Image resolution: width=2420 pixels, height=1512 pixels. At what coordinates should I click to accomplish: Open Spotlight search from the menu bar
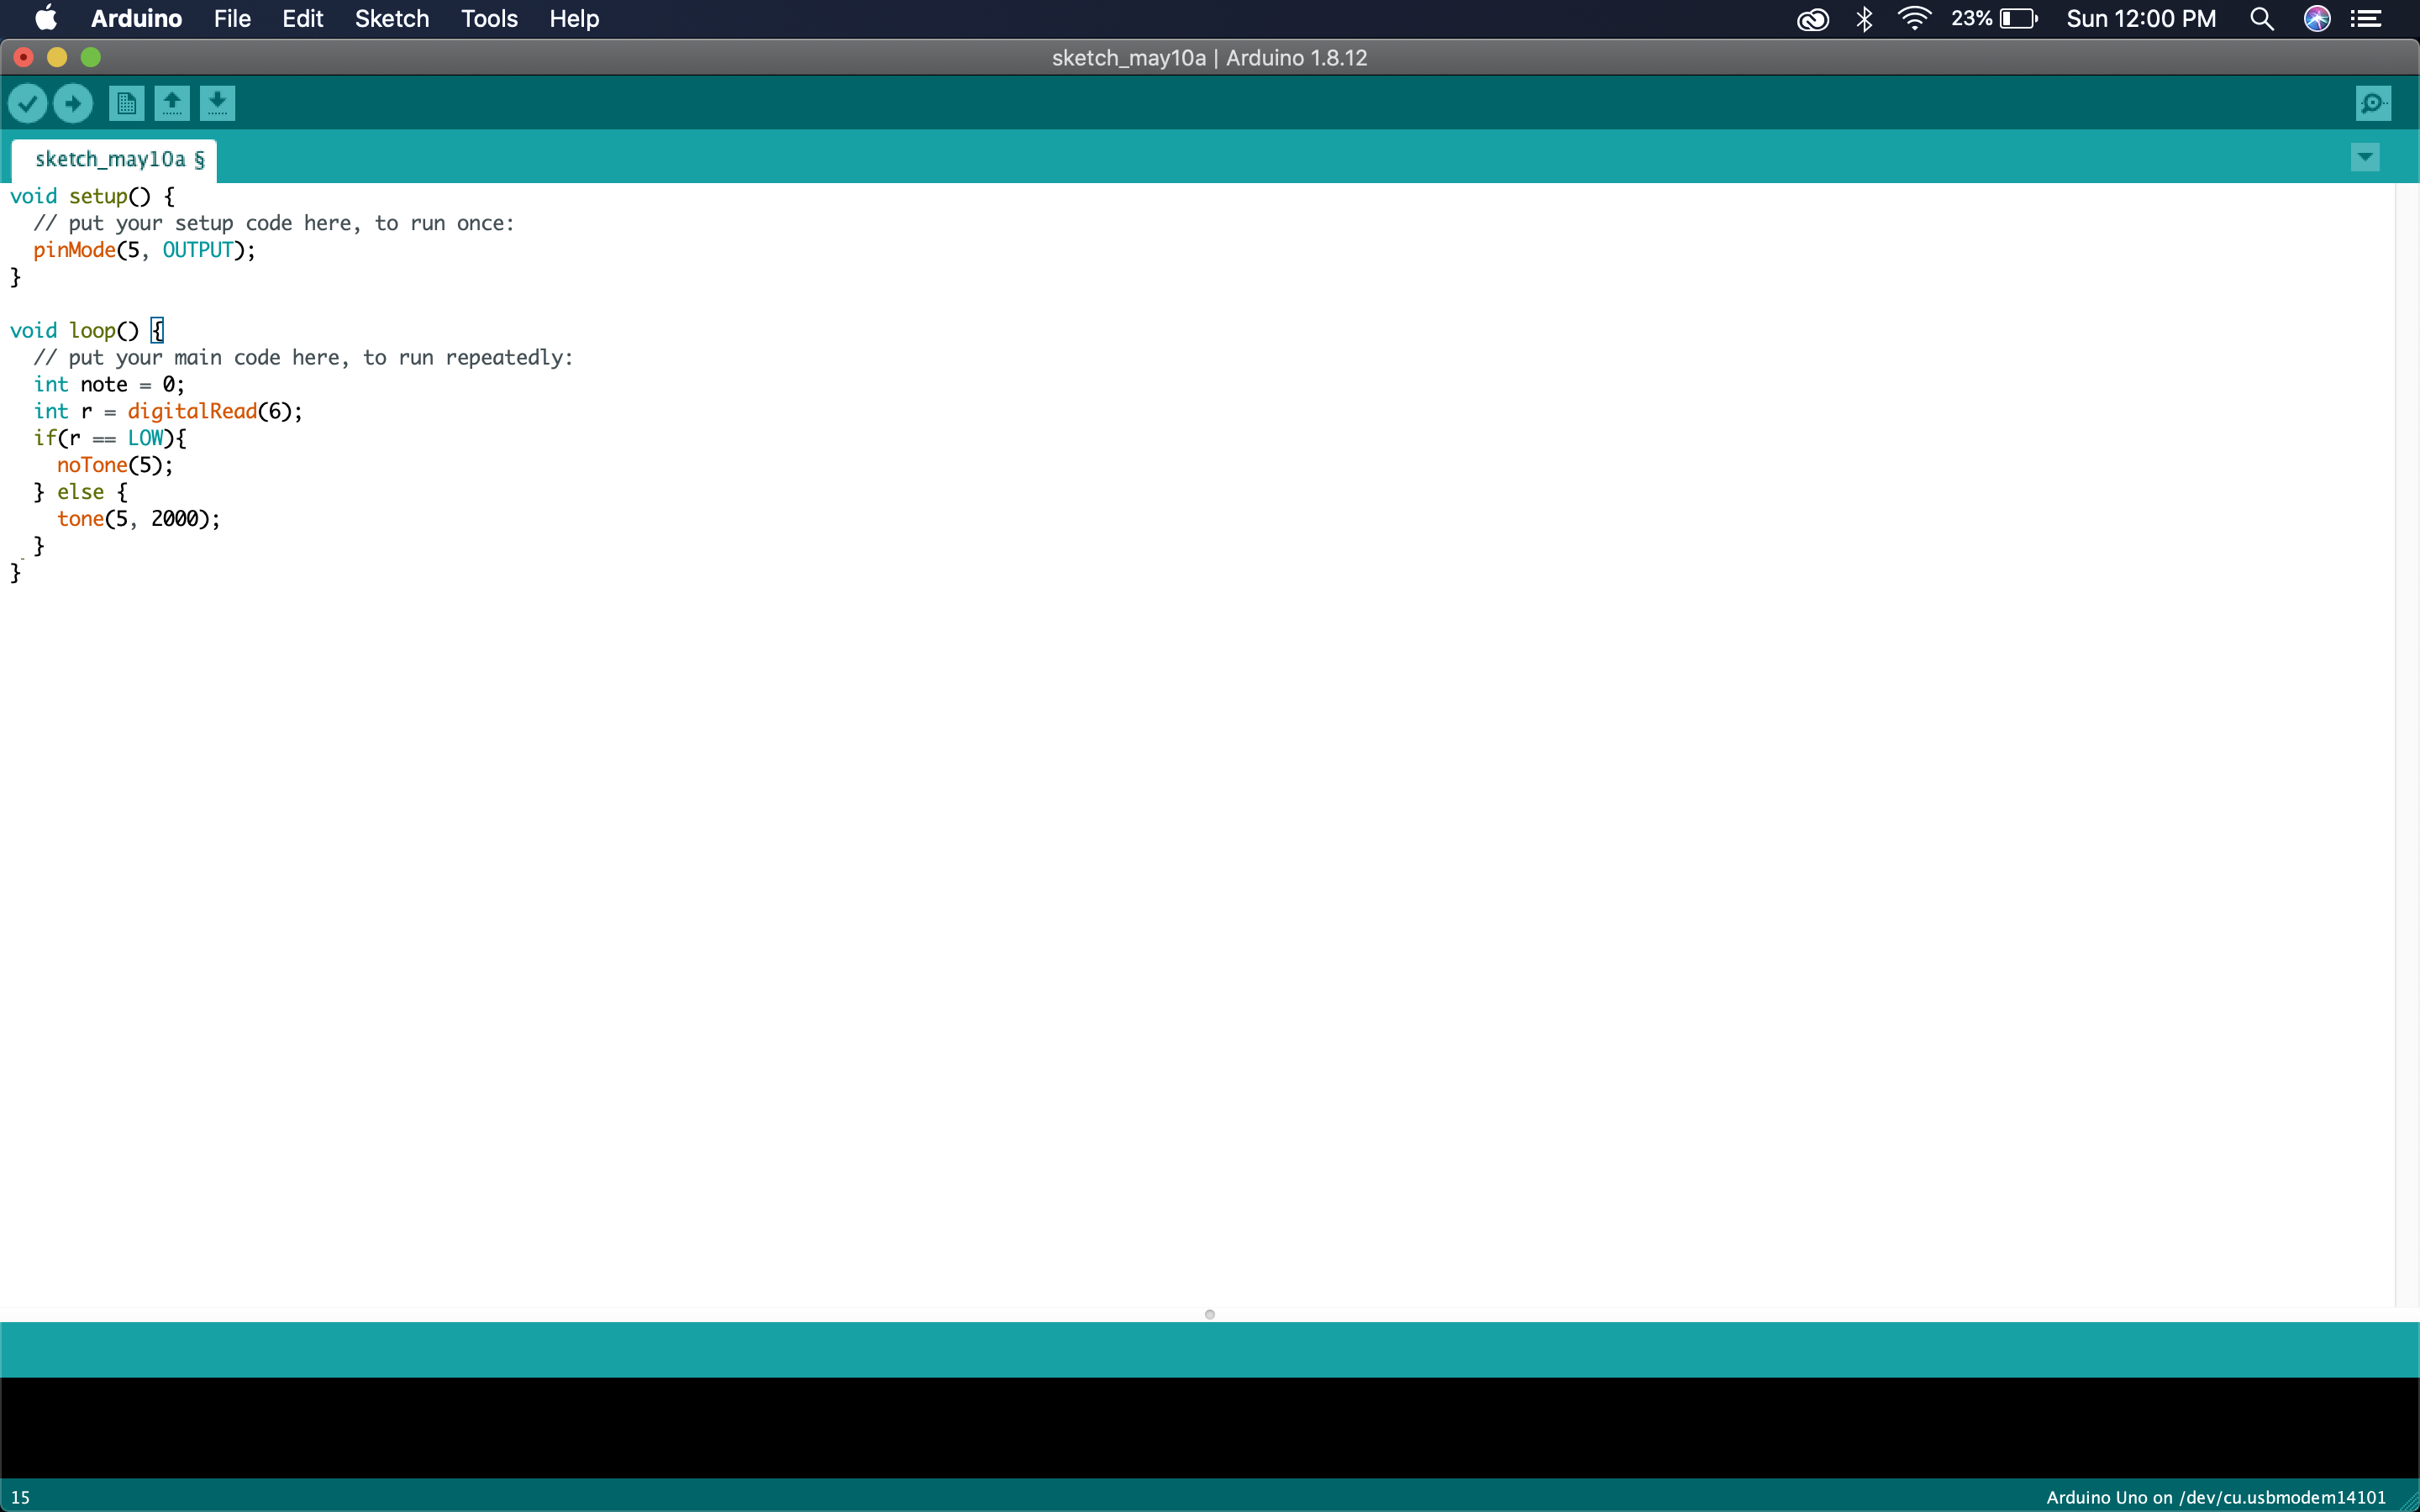click(2261, 18)
